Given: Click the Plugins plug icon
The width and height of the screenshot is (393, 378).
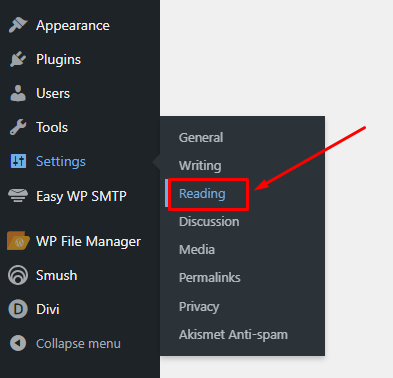Looking at the screenshot, I should [x=18, y=59].
